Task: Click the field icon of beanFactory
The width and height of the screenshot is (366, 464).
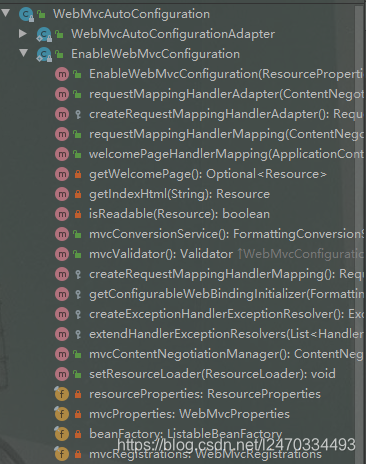Action: point(62,434)
